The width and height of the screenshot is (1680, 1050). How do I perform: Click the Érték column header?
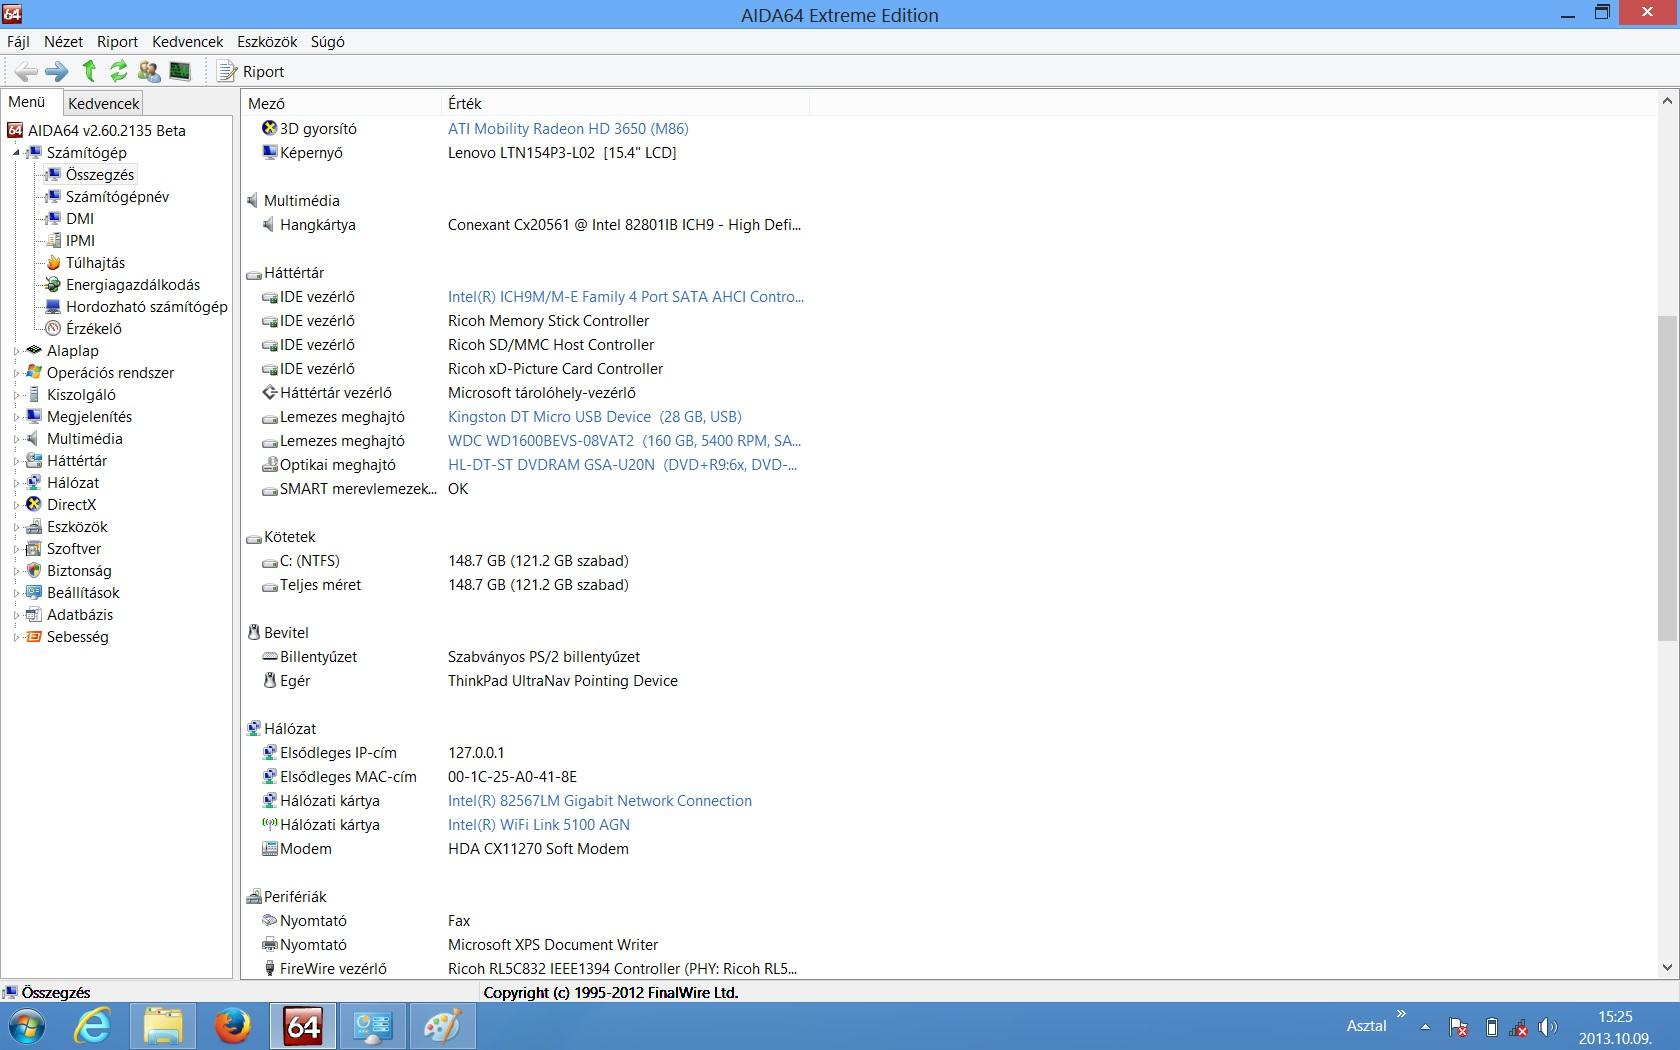click(x=625, y=103)
